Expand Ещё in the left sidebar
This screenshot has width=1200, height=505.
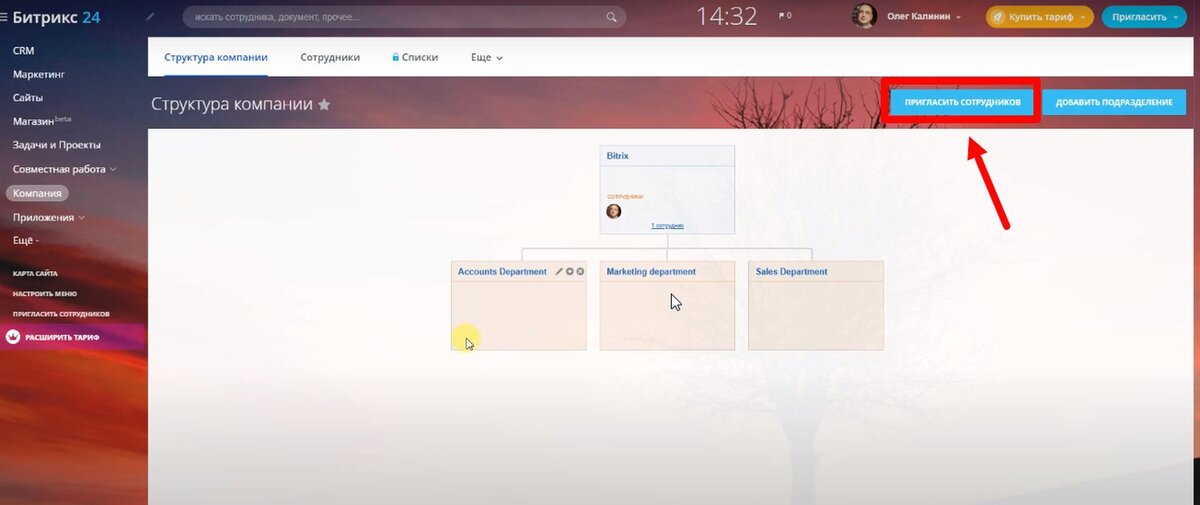point(26,241)
